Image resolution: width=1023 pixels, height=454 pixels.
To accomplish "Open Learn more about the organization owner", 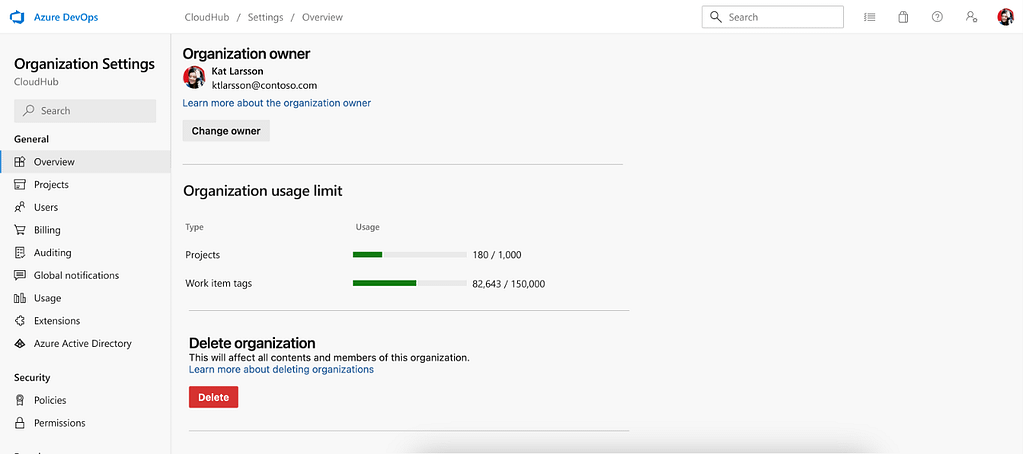I will tap(276, 103).
